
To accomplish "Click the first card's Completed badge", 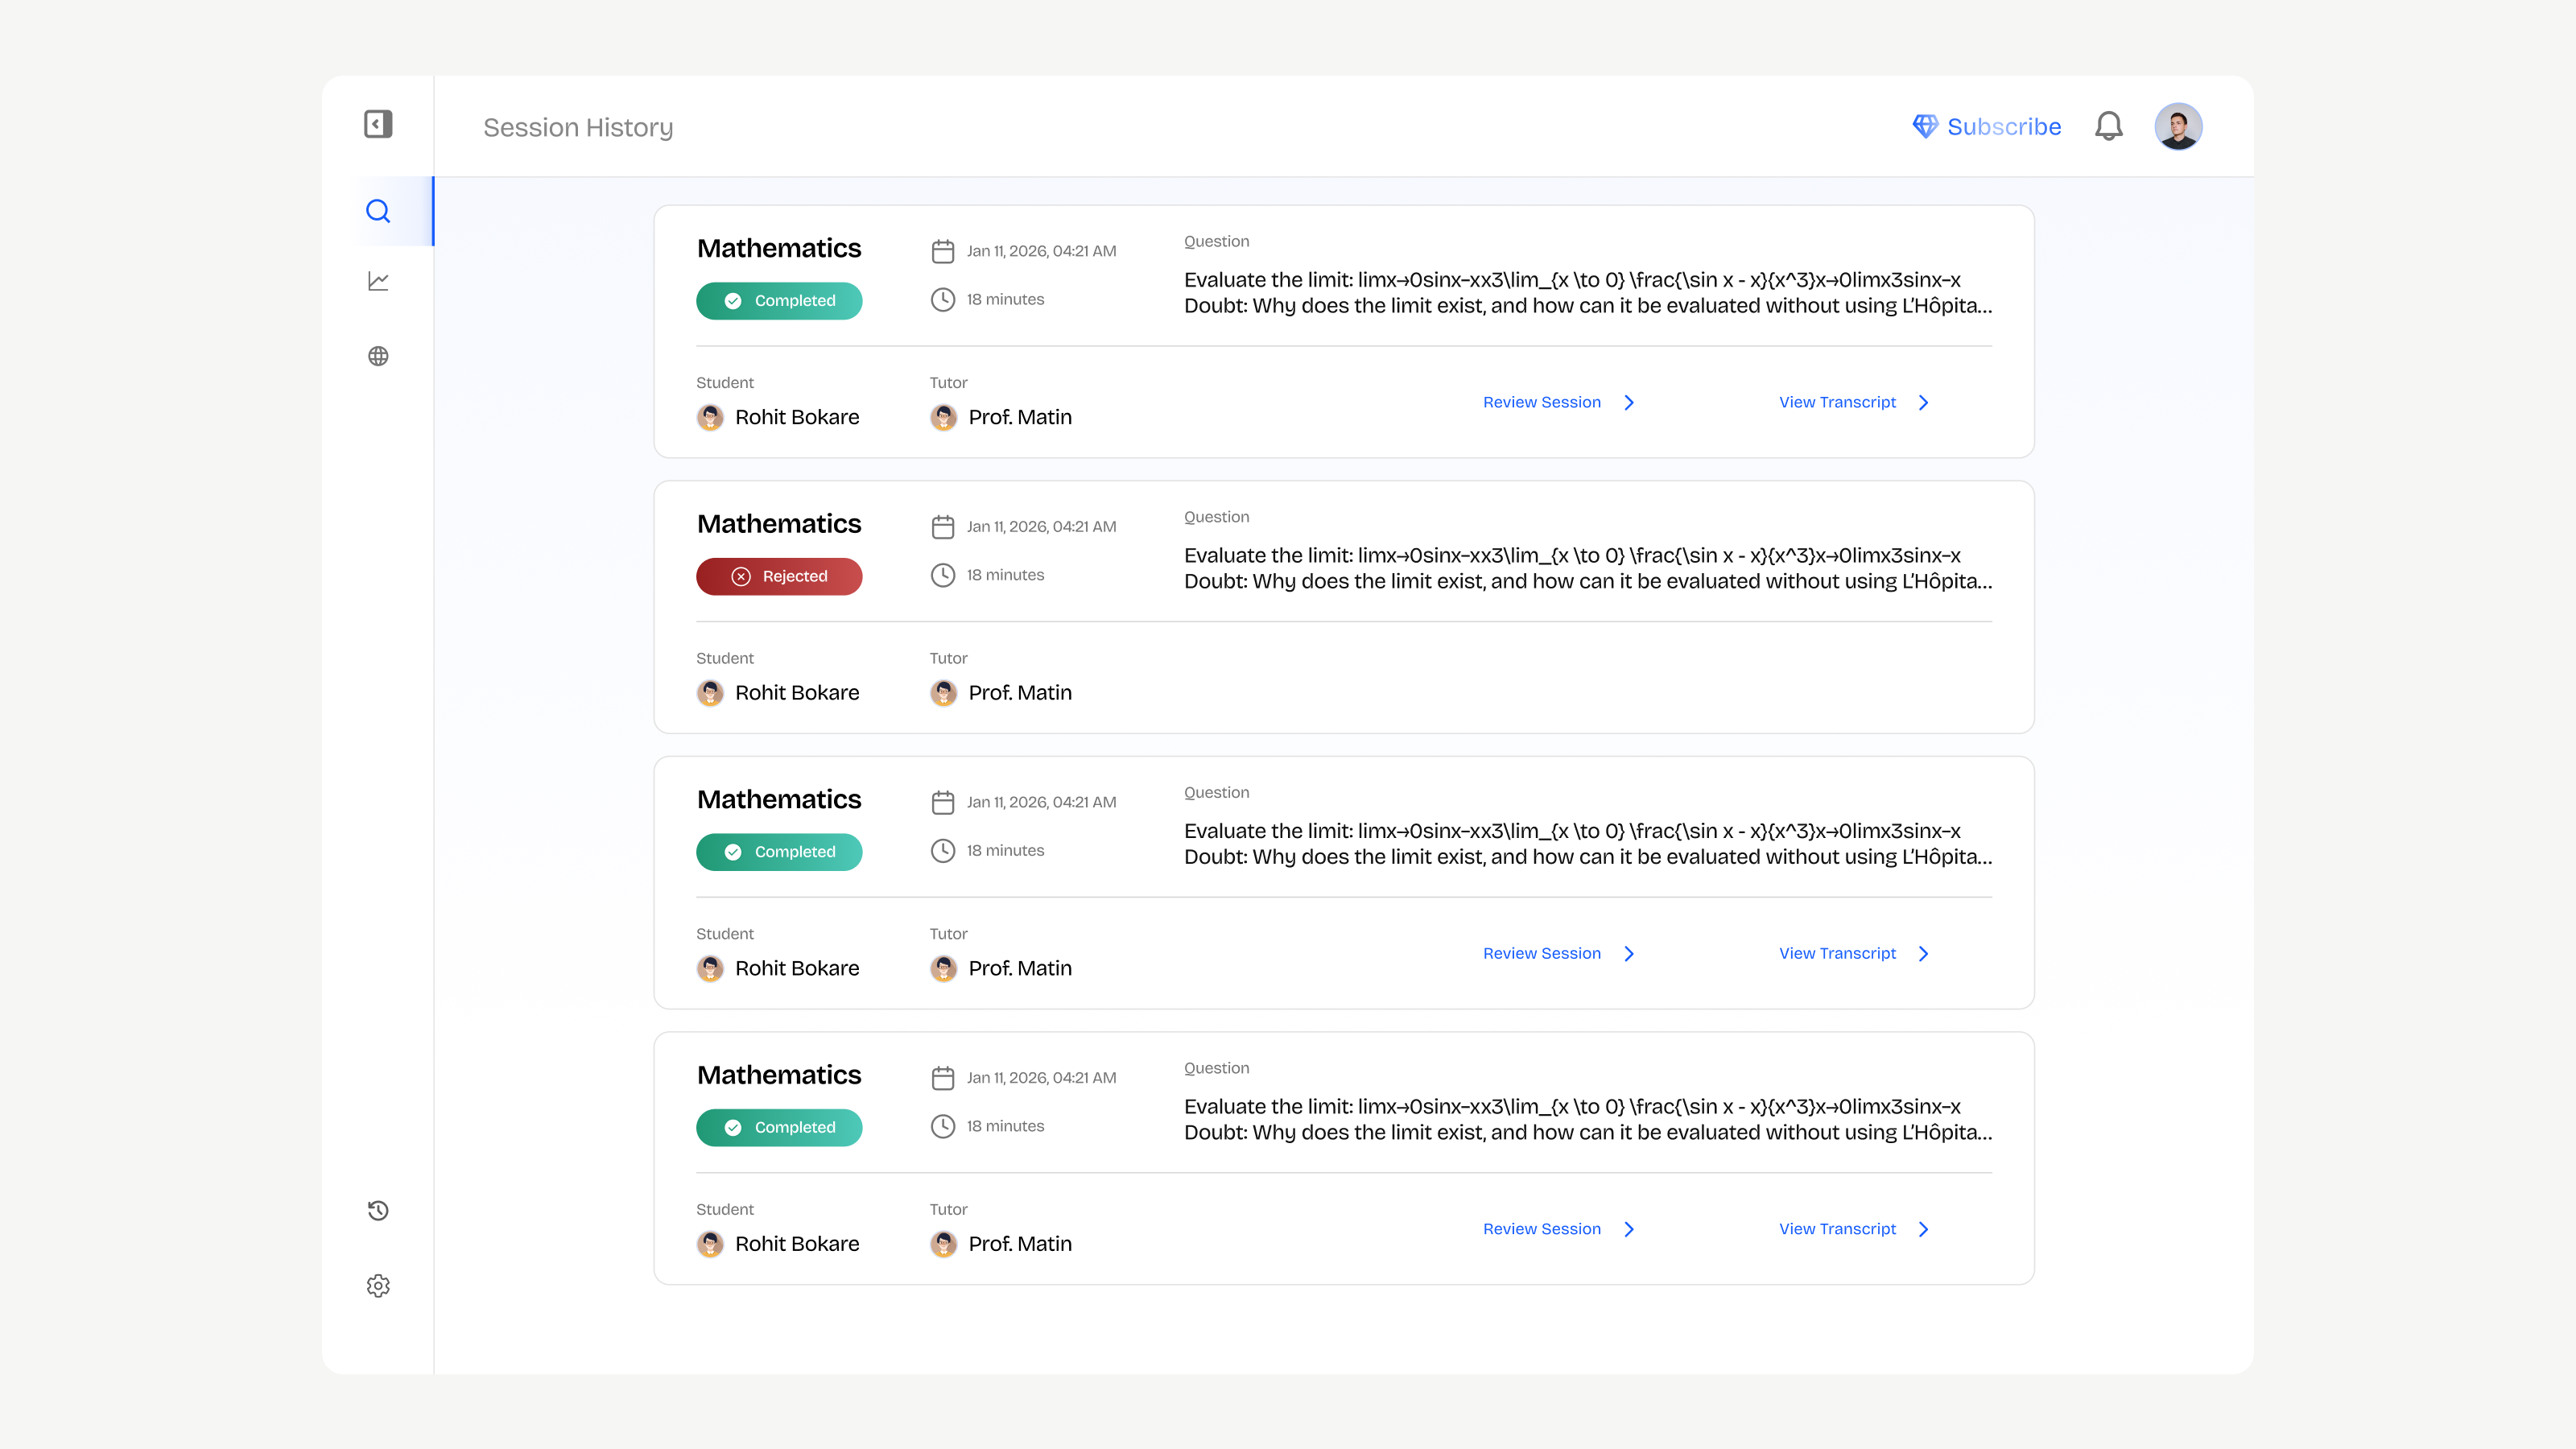I will pos(779,301).
